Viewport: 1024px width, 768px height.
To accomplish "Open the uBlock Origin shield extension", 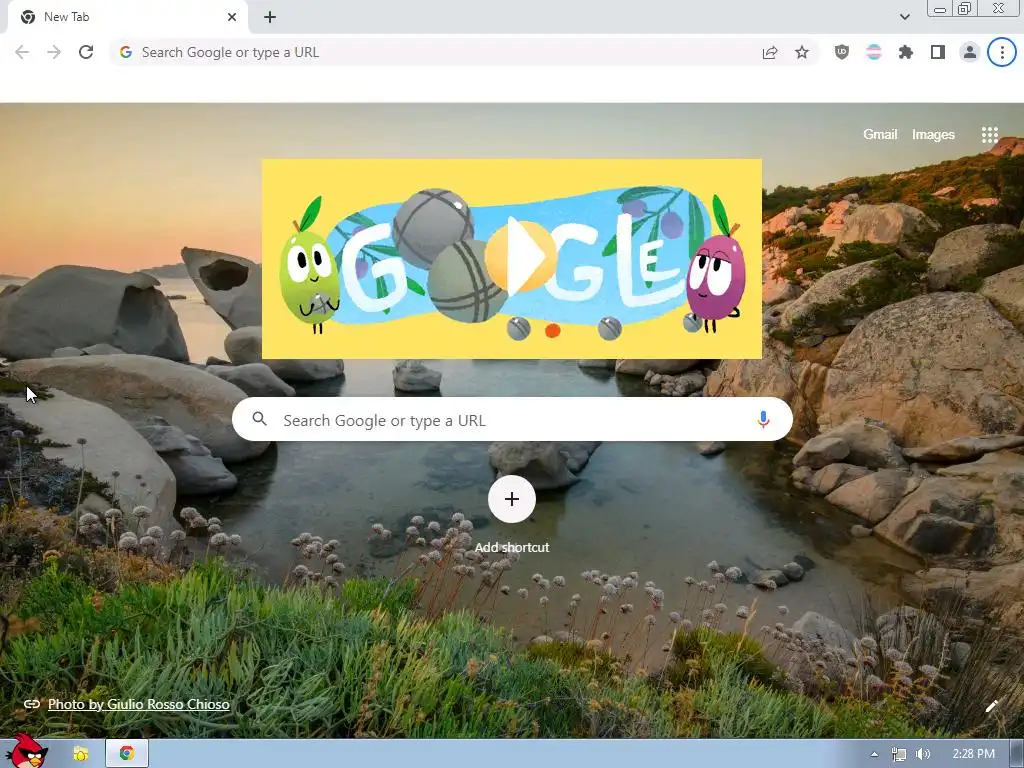I will coord(842,52).
